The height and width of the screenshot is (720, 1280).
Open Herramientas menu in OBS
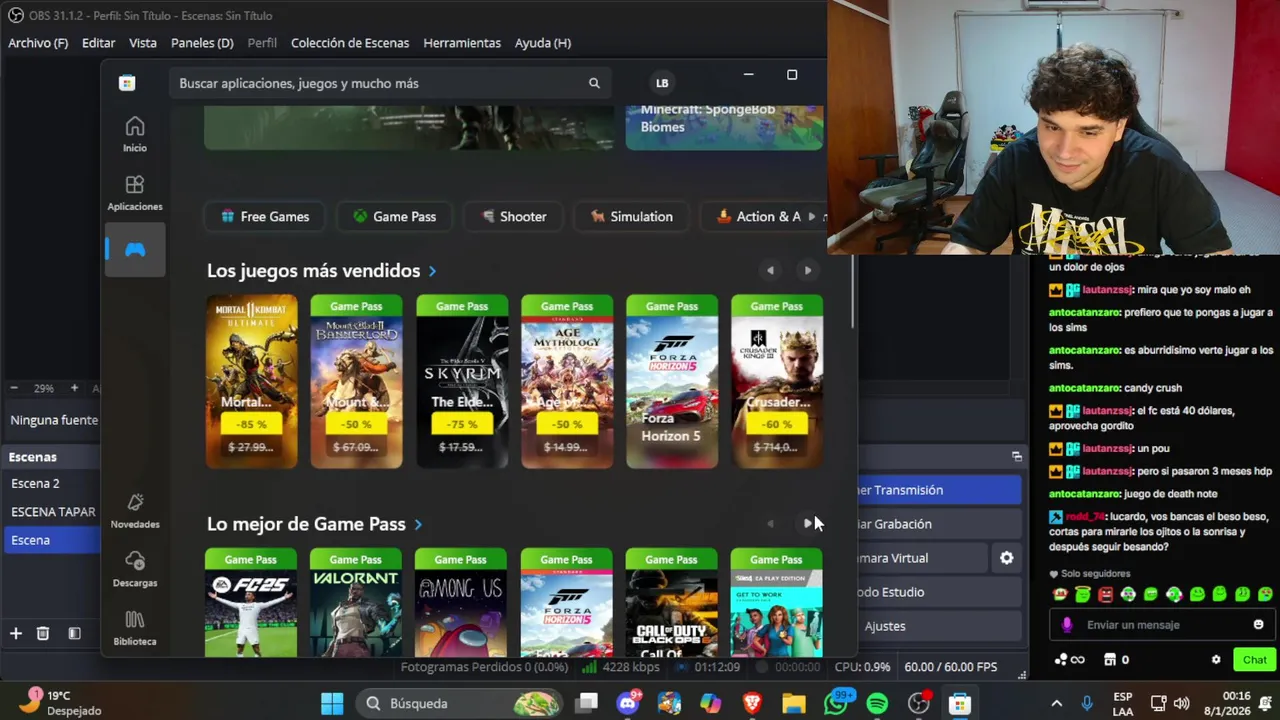(462, 43)
